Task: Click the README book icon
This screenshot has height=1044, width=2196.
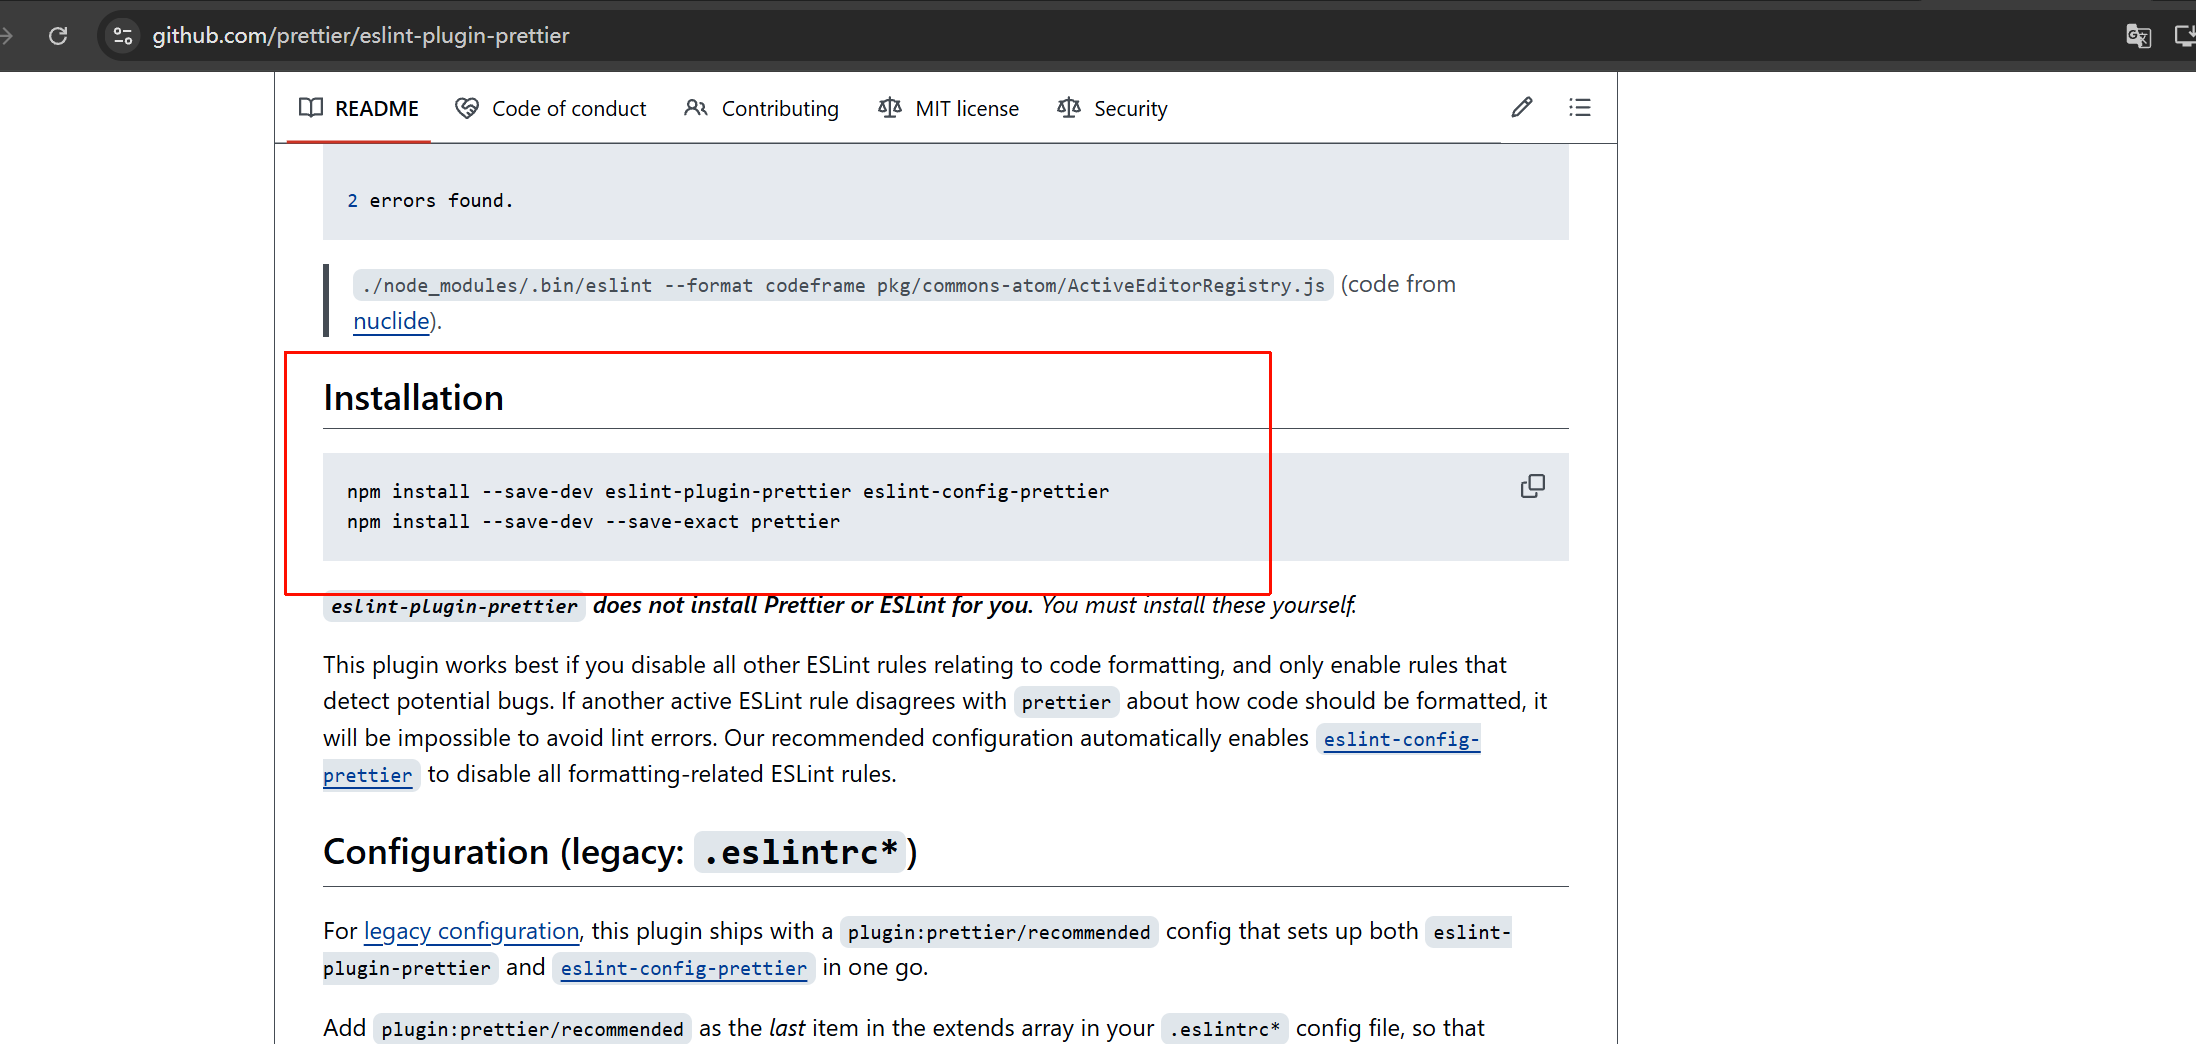Action: click(x=311, y=108)
